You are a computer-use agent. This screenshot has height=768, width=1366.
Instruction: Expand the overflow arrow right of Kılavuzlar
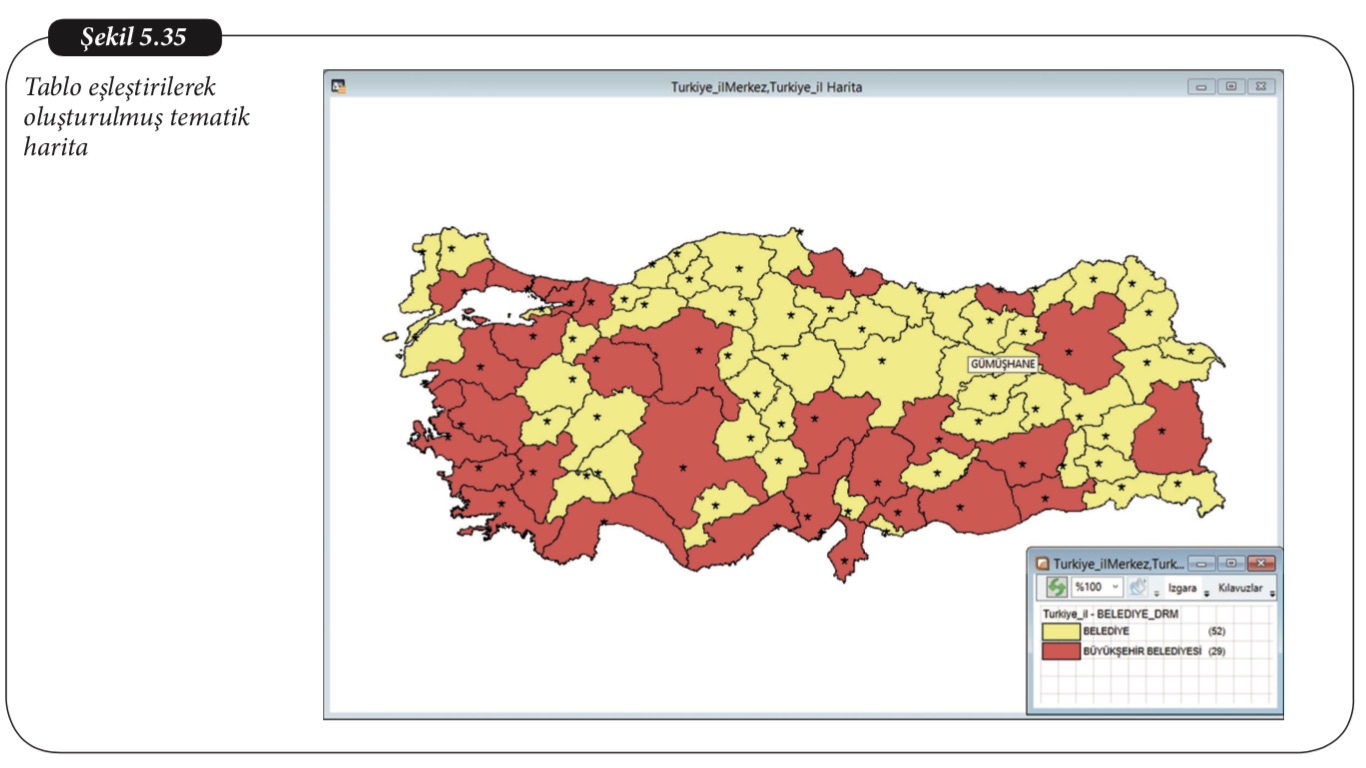[x=1272, y=593]
